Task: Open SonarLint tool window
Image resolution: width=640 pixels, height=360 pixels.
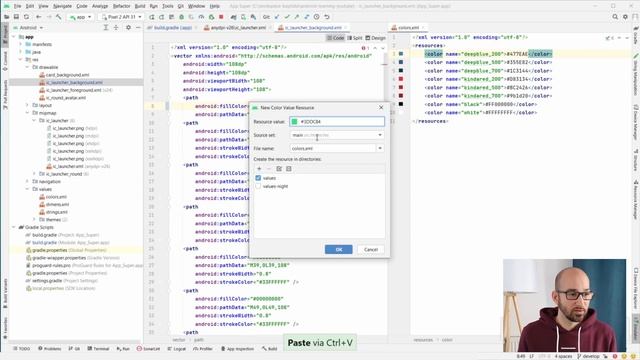Action: coord(148,349)
